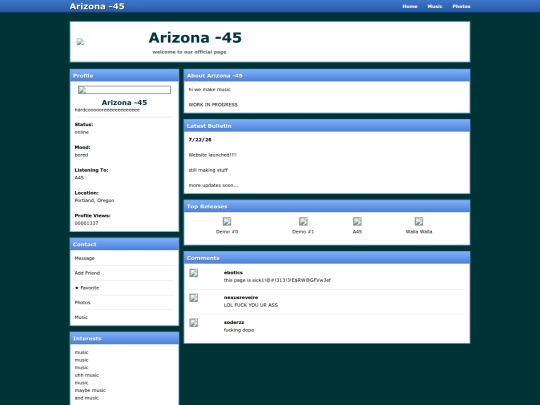Click the Demo #1 release cover icon
Screen dimensions: 540x405
[303, 221]
